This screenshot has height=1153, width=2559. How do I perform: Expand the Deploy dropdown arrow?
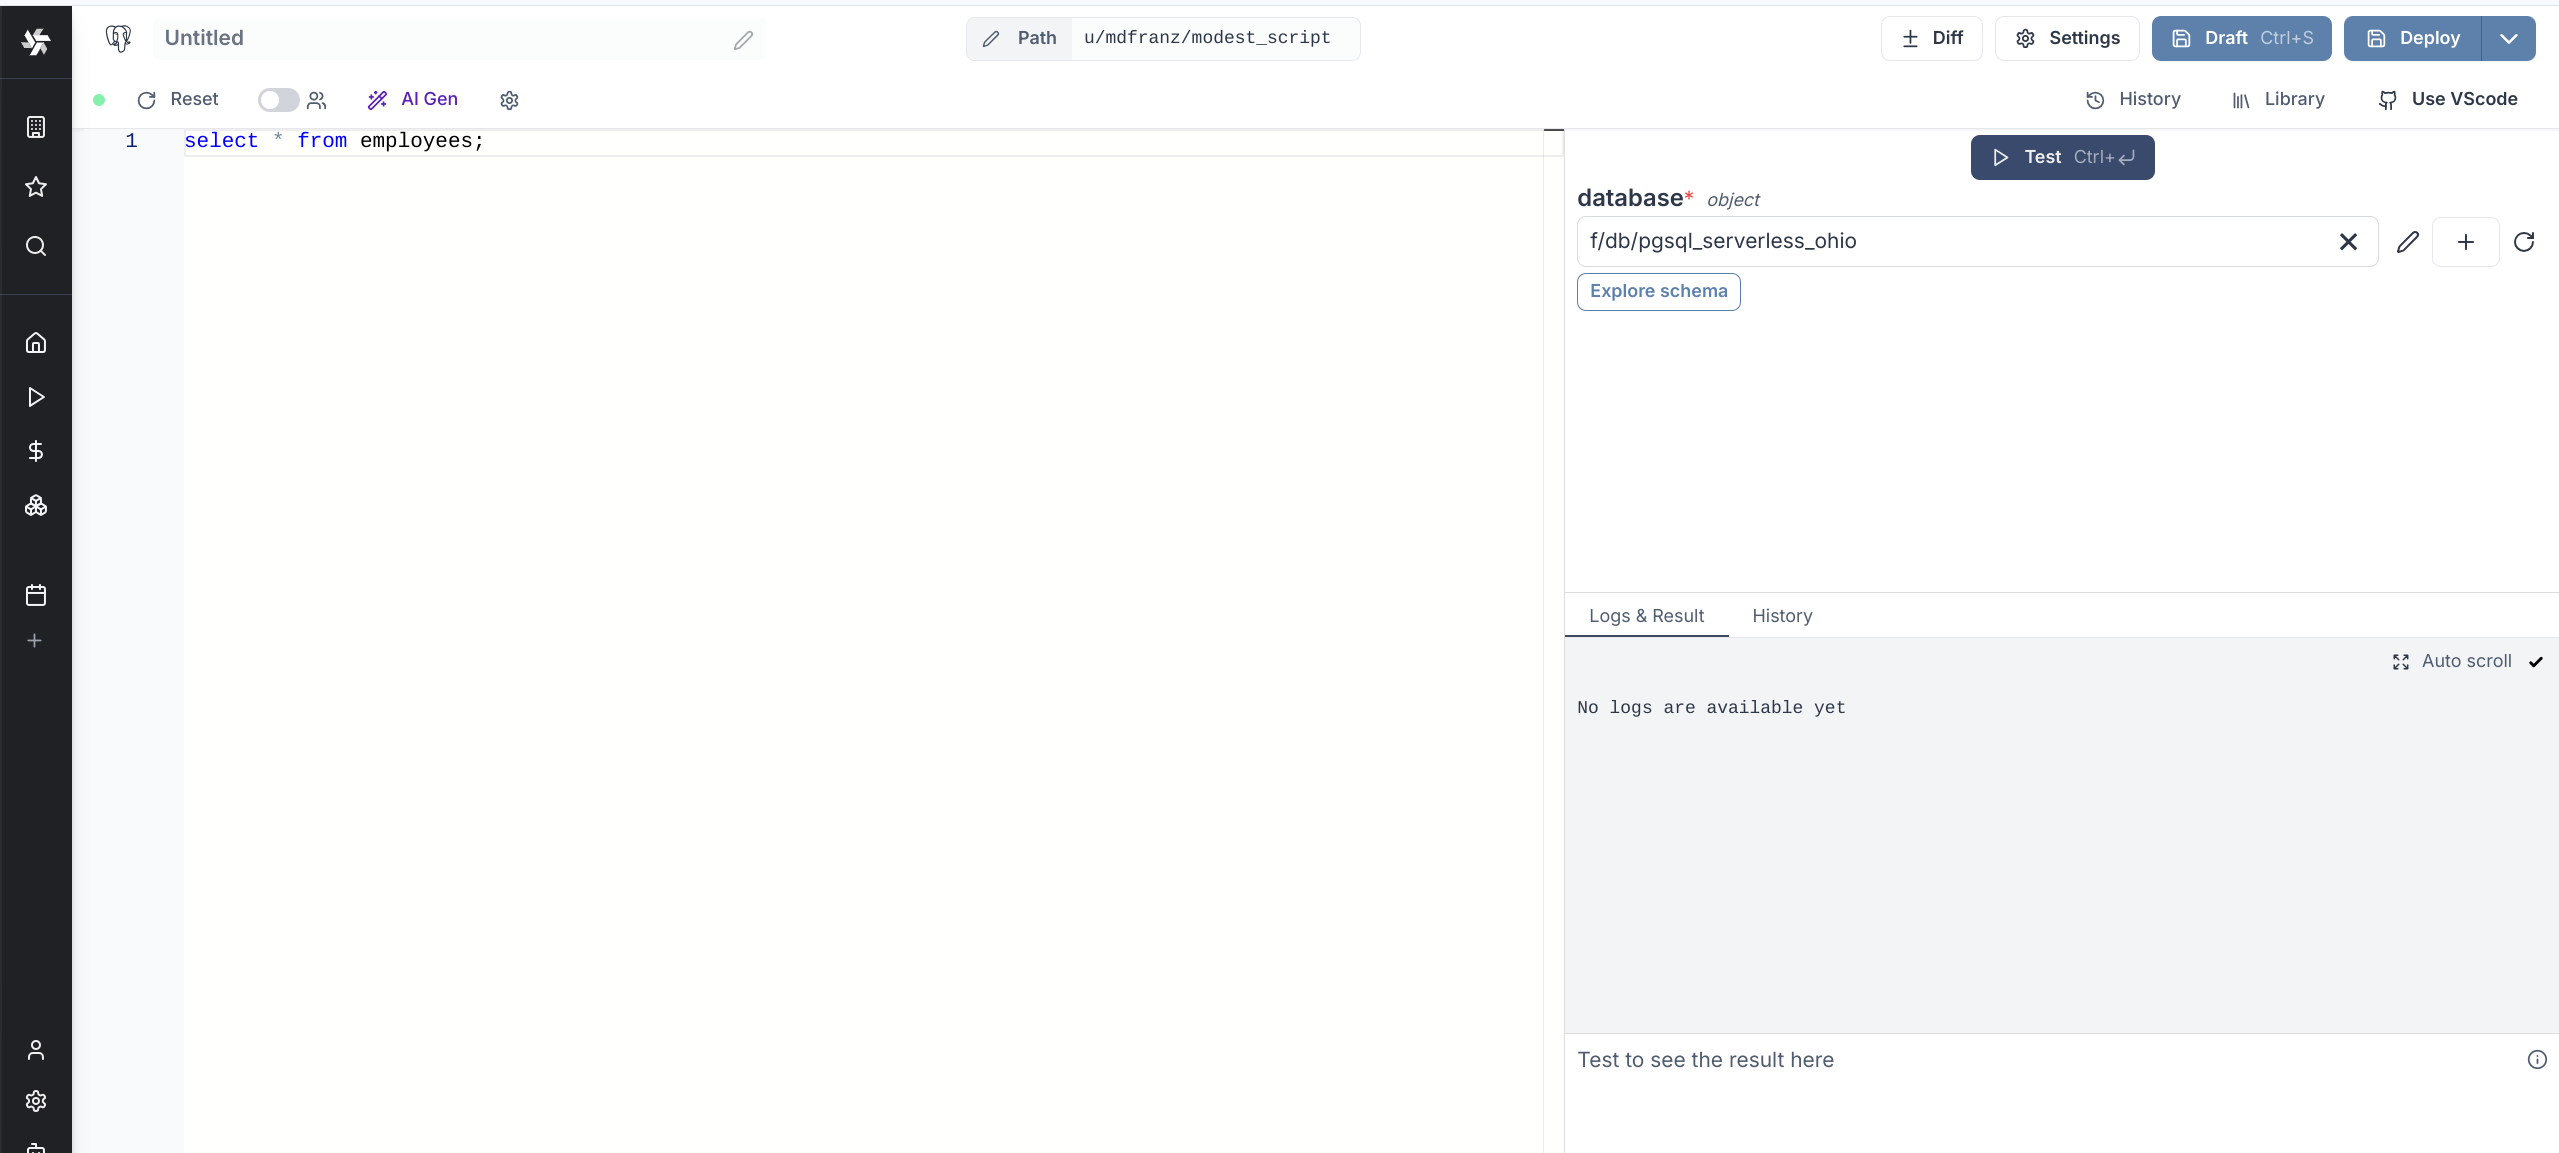[x=2508, y=39]
